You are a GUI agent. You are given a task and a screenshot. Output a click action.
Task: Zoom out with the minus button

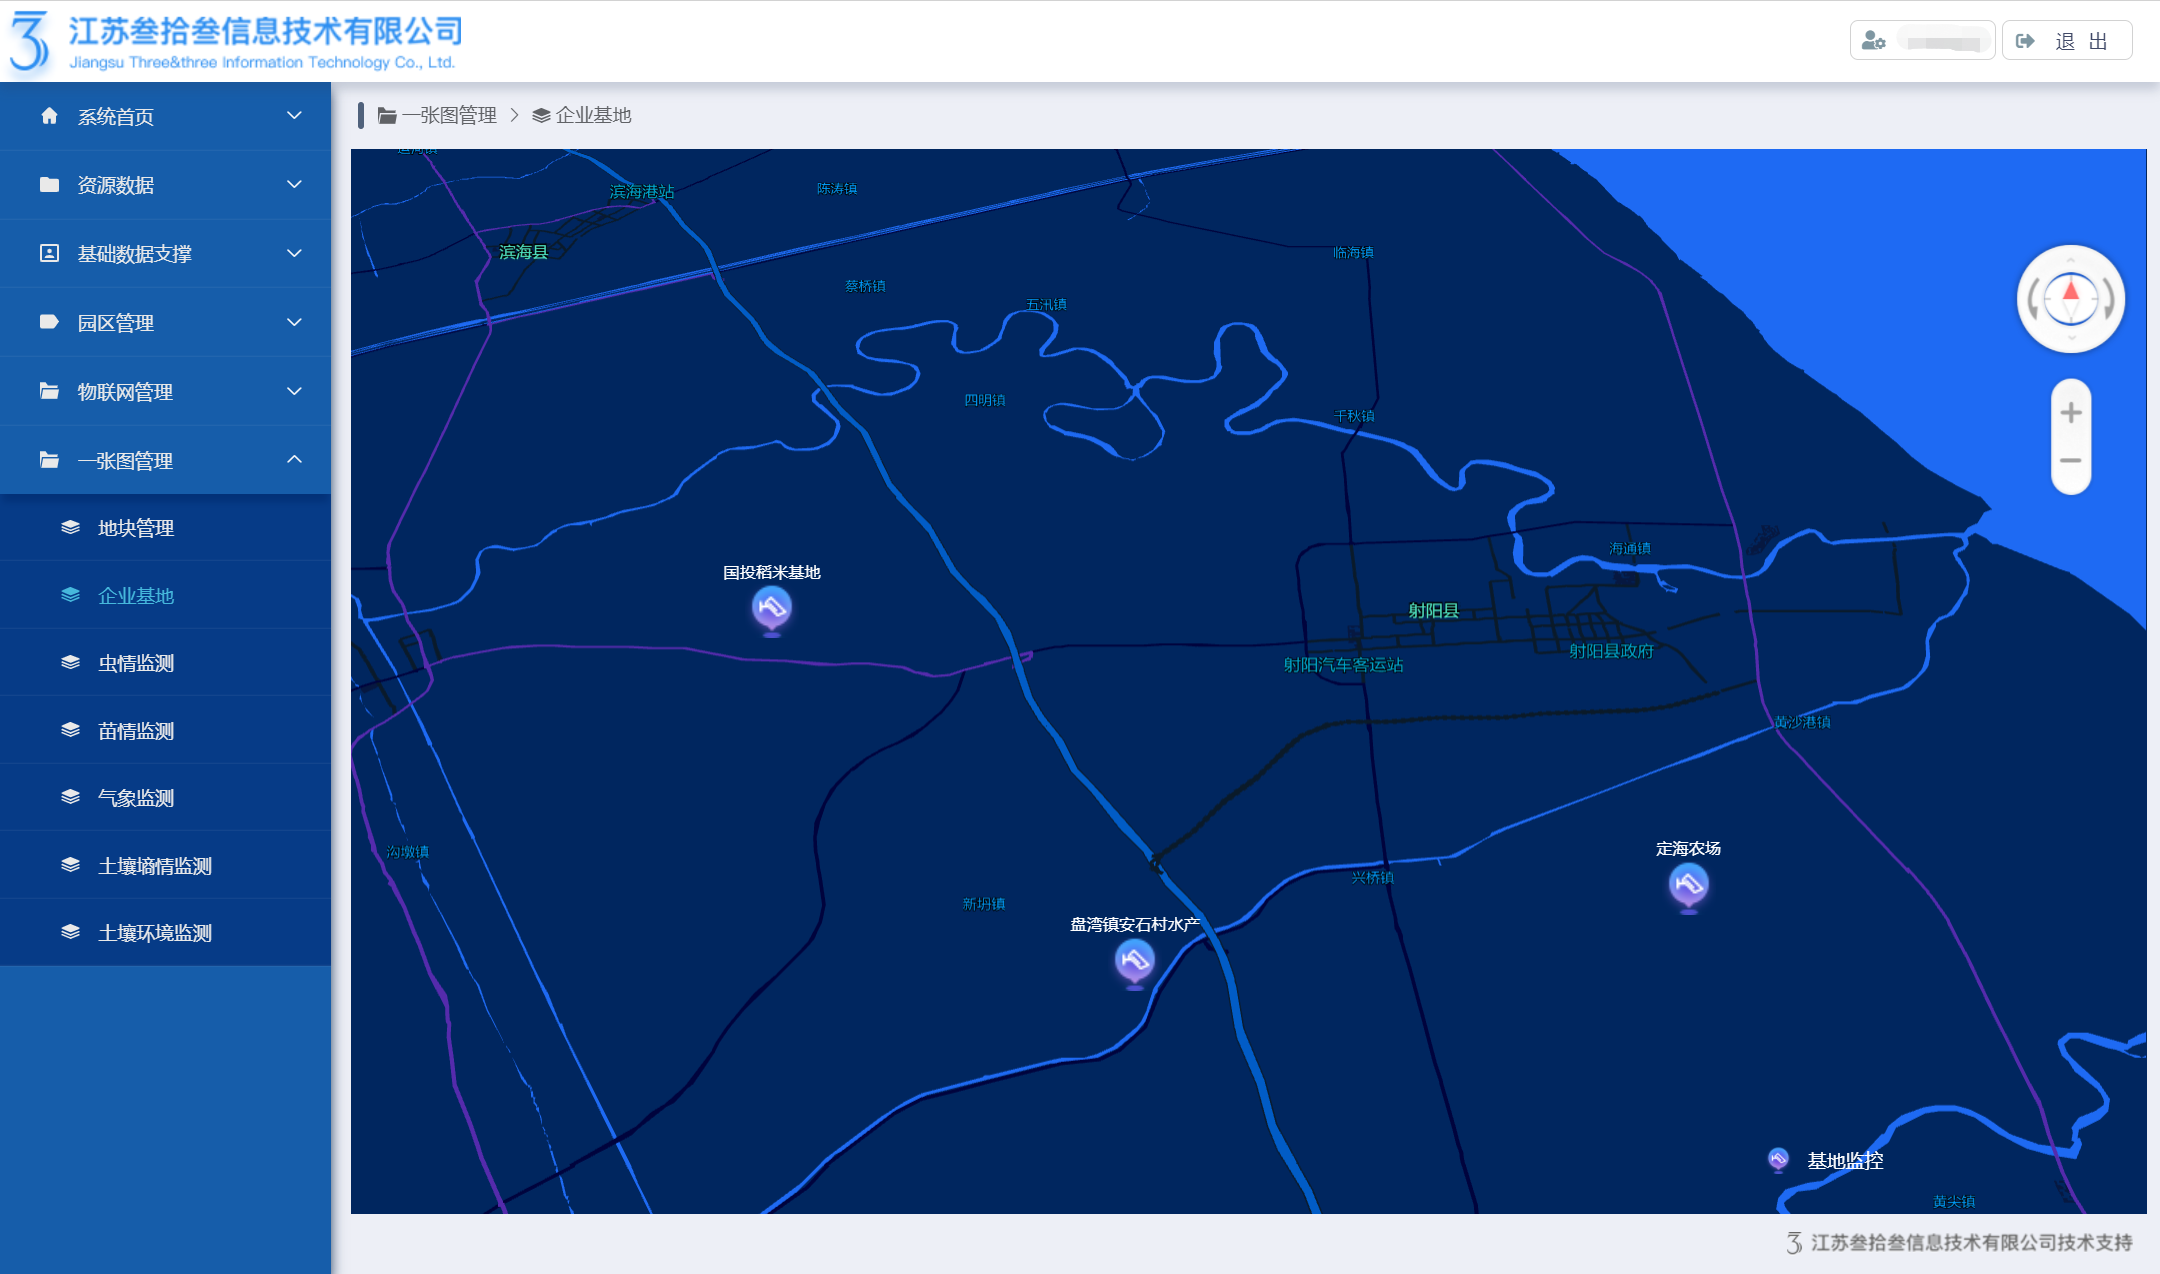coord(2071,461)
